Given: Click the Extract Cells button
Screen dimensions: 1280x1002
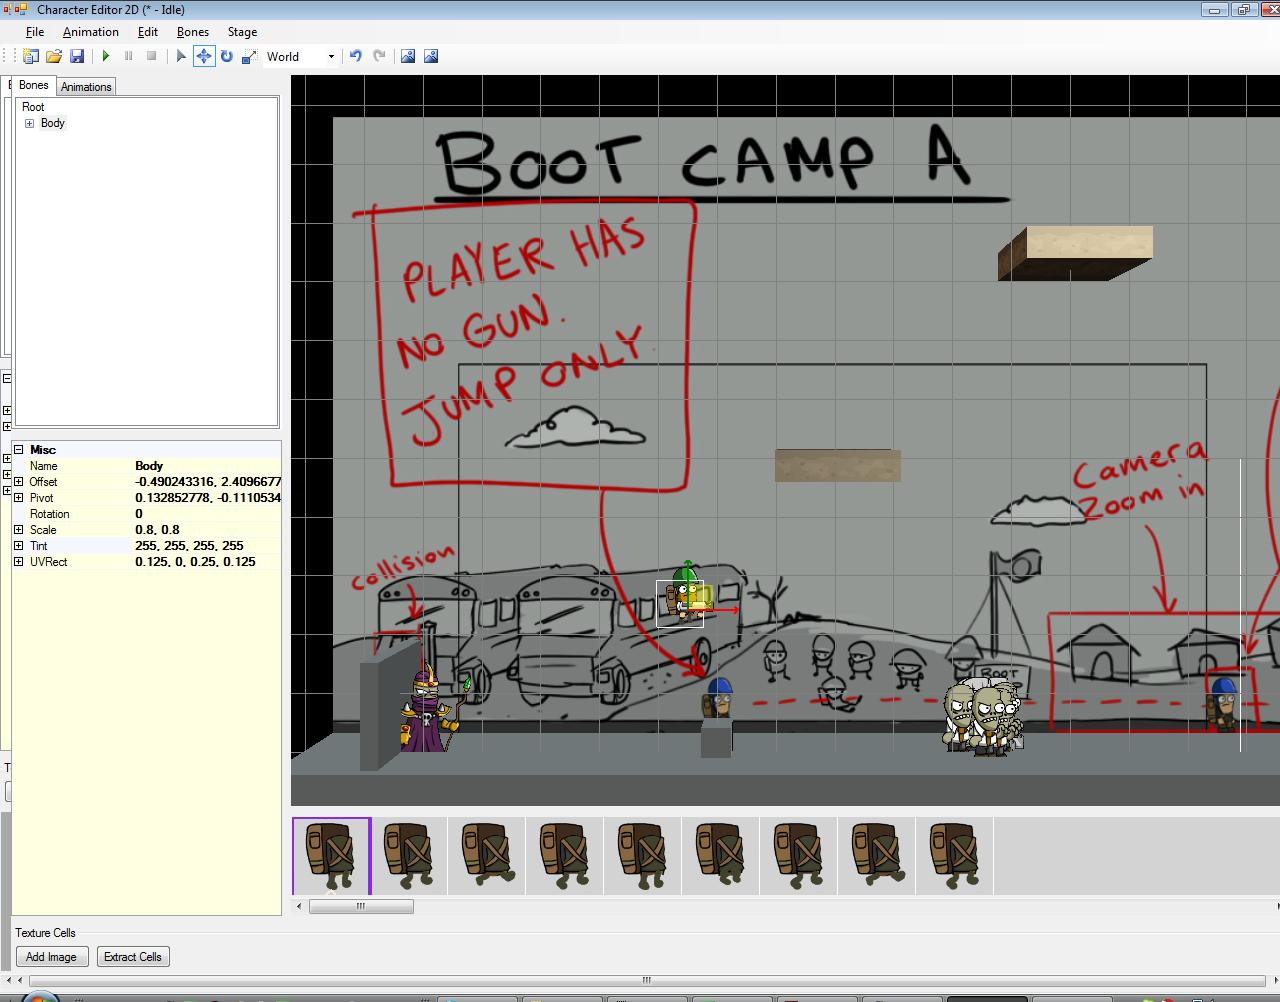Looking at the screenshot, I should click(x=133, y=957).
